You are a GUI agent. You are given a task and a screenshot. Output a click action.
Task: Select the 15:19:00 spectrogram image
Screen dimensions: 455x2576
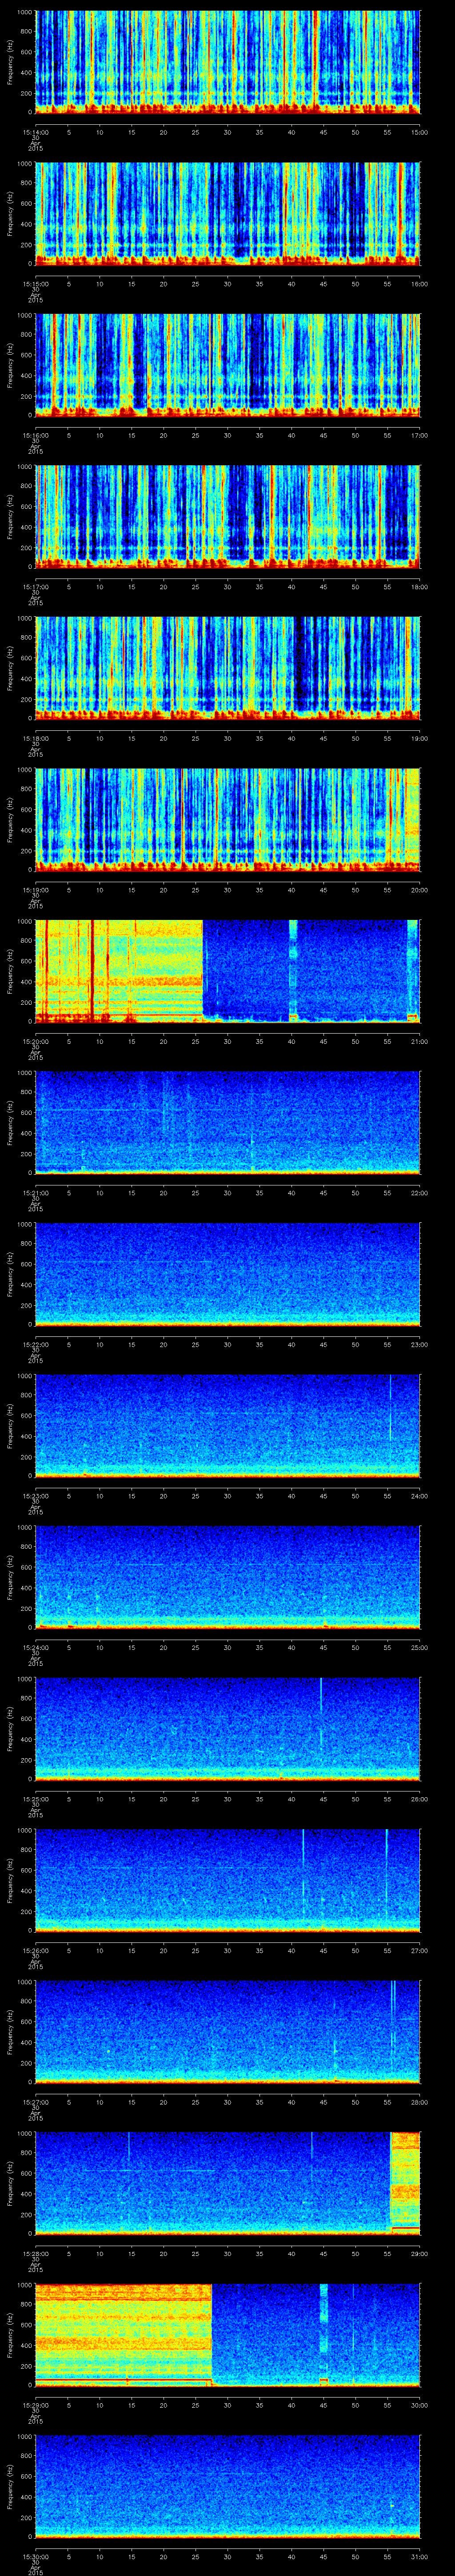227,820
